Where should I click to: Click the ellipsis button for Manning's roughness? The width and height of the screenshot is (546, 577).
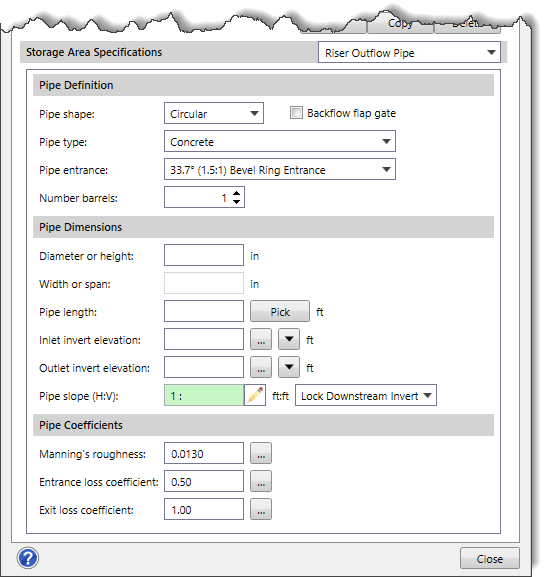pos(261,453)
